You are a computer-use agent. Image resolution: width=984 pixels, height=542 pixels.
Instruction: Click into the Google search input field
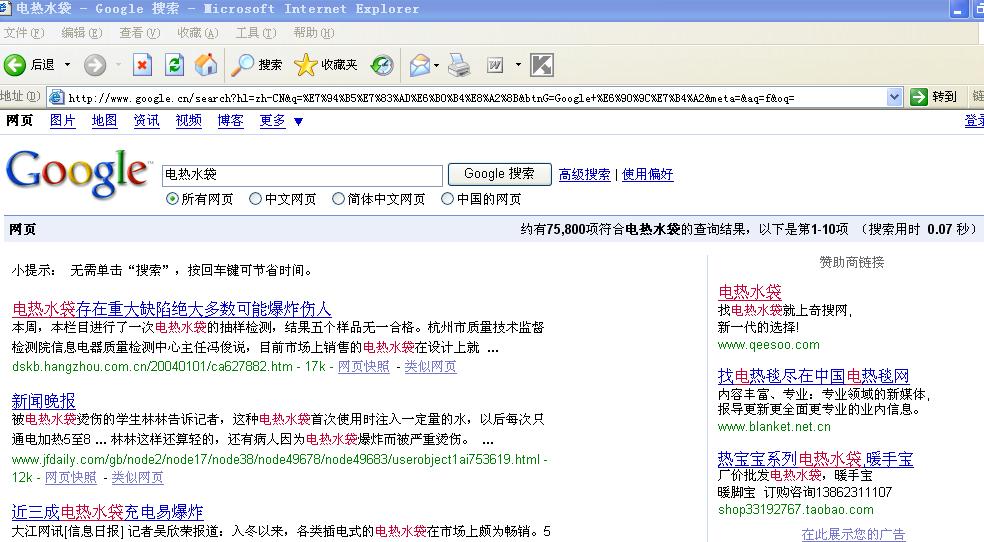coord(302,174)
